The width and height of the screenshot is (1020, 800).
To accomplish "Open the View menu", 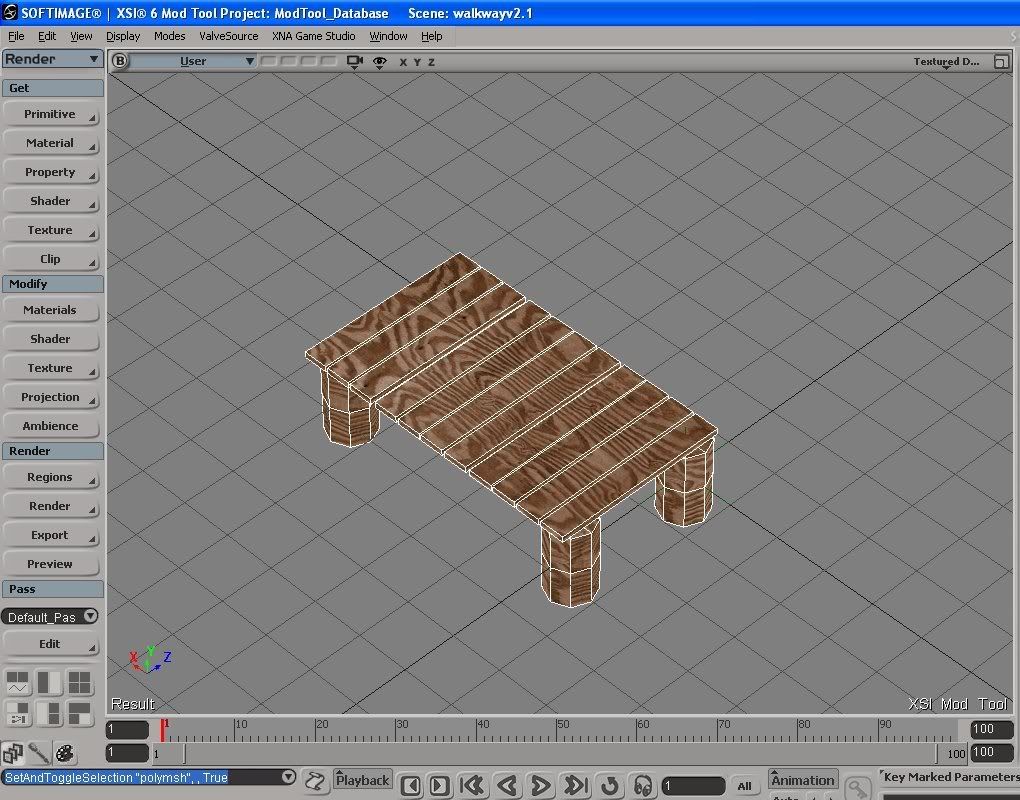I will [x=81, y=36].
